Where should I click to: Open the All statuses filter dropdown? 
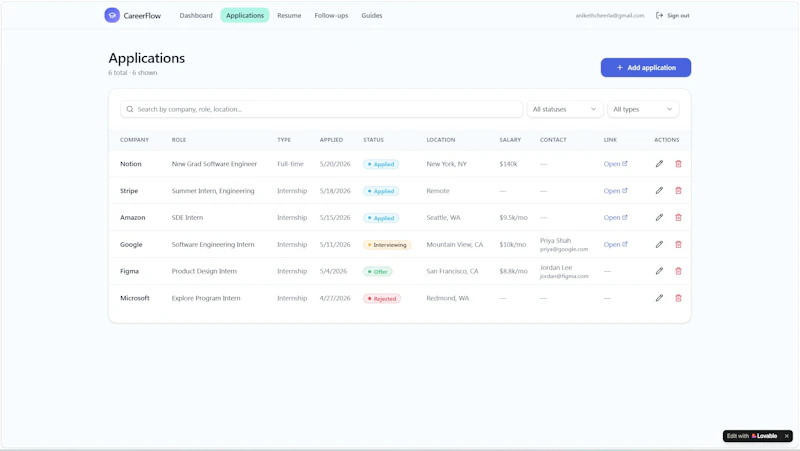point(565,109)
